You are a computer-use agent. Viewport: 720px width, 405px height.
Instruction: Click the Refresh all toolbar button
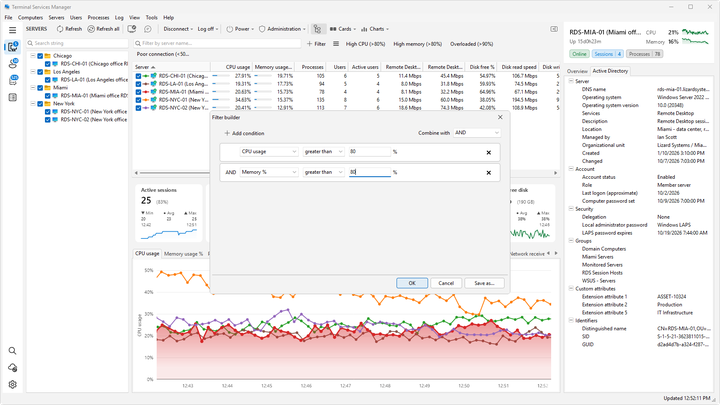(103, 29)
